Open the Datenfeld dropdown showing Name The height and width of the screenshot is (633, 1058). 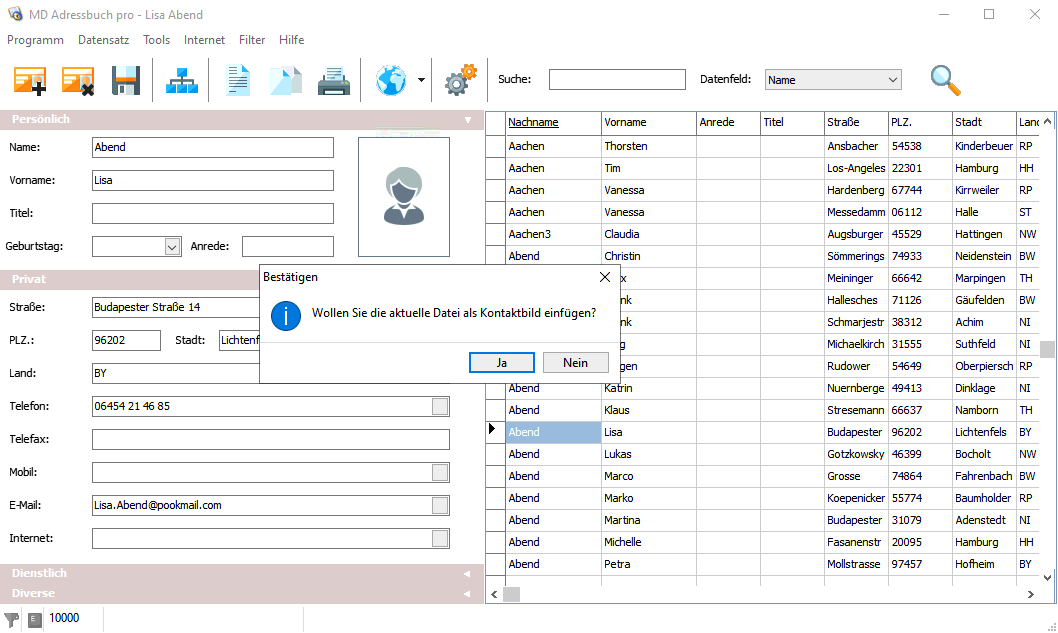[832, 80]
